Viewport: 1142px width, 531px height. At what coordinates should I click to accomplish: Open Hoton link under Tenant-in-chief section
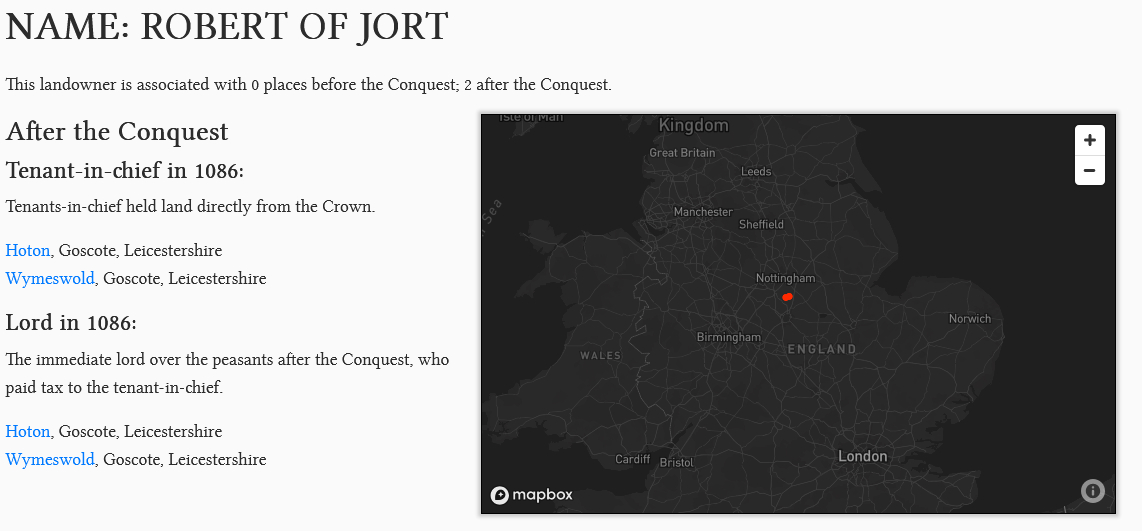tap(28, 250)
